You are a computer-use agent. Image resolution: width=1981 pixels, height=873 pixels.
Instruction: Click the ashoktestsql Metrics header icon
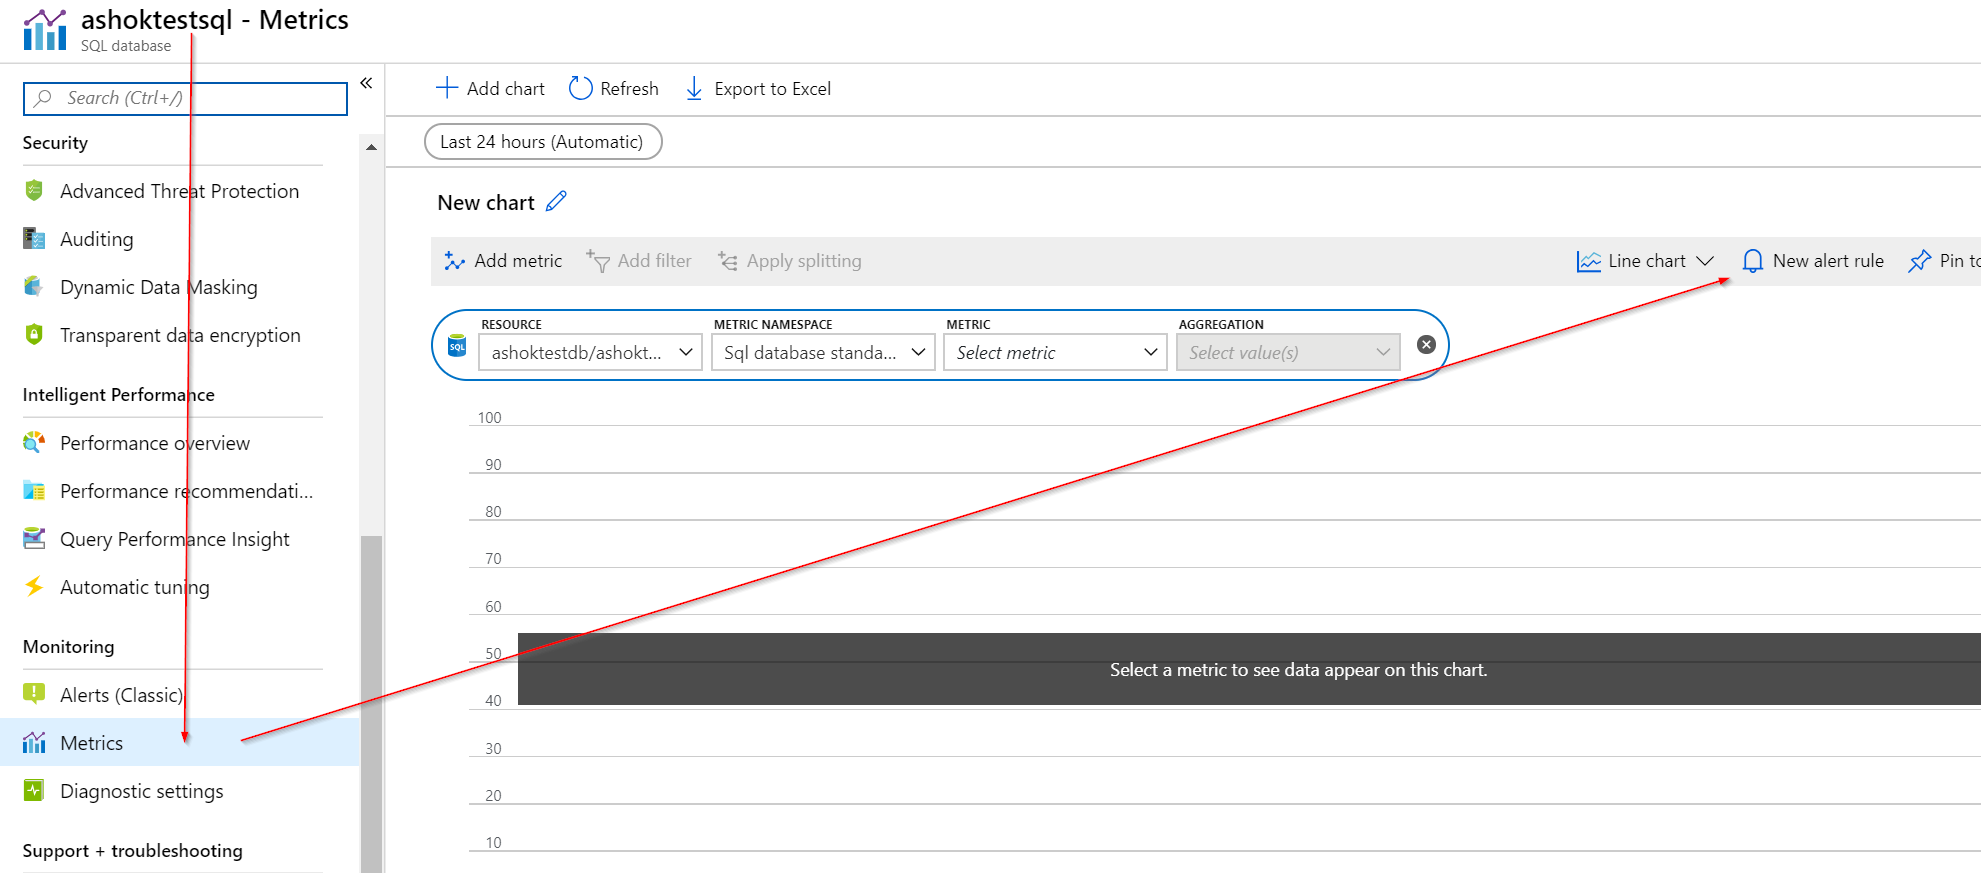click(x=45, y=30)
